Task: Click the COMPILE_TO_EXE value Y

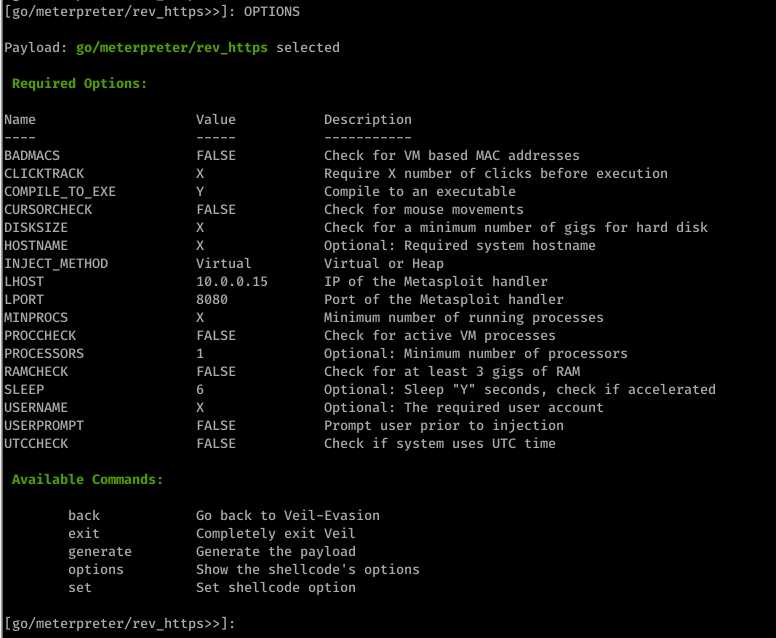Action: [200, 192]
